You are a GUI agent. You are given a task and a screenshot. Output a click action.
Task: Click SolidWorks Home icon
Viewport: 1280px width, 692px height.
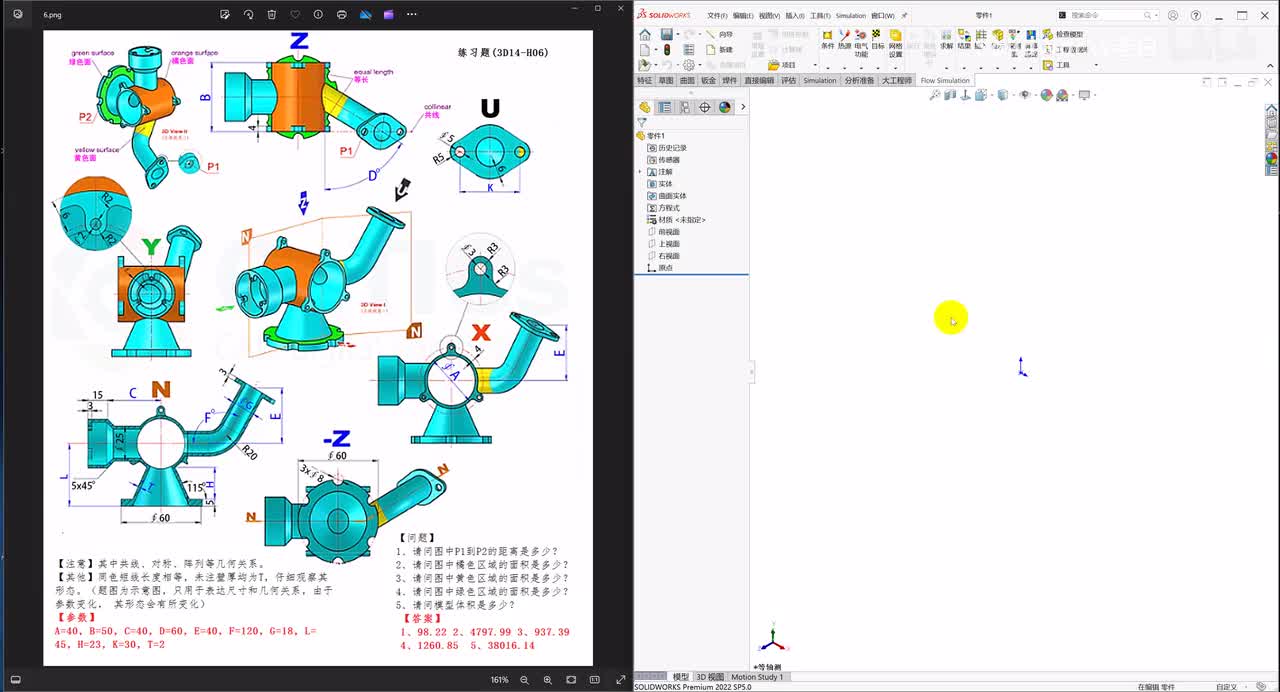pyautogui.click(x=645, y=35)
